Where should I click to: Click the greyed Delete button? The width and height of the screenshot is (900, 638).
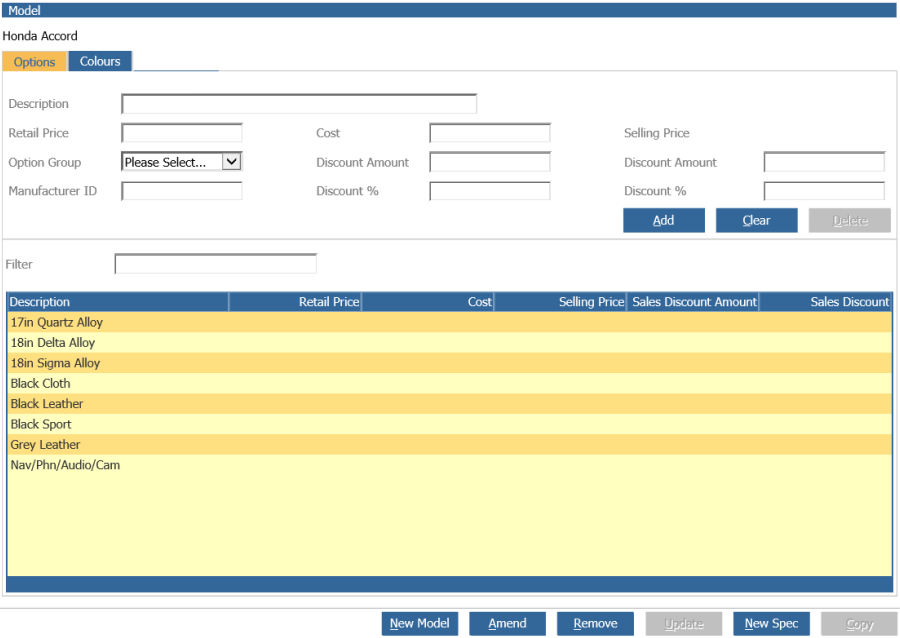[850, 220]
